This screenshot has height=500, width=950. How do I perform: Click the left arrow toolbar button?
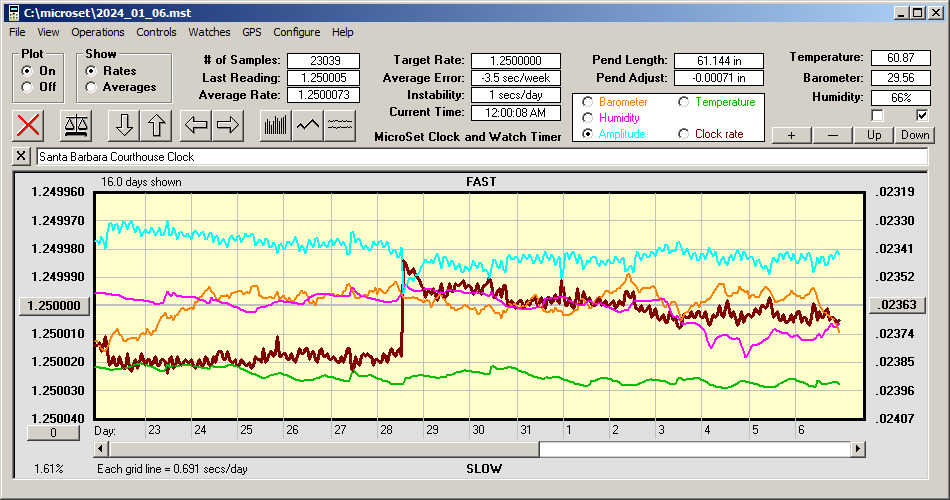(196, 125)
